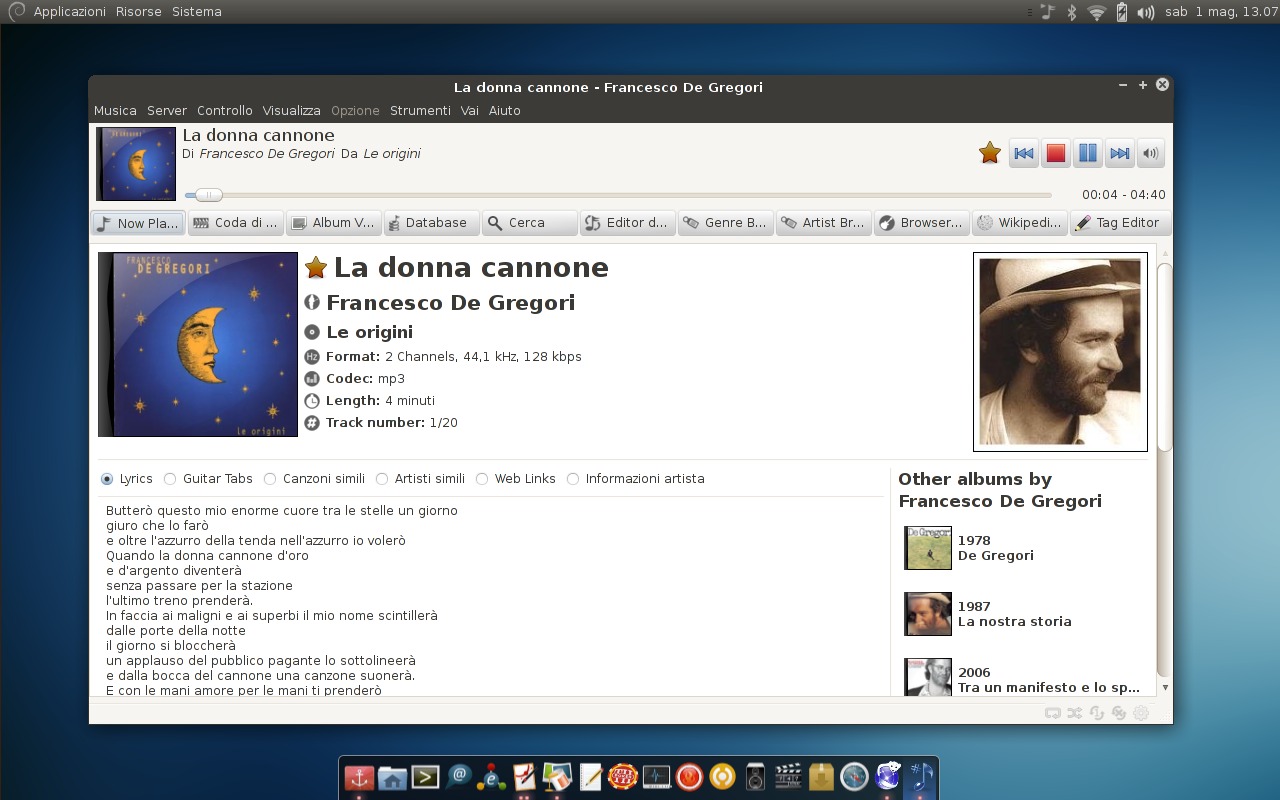Open the Album View tab
The height and width of the screenshot is (800, 1280).
[333, 223]
